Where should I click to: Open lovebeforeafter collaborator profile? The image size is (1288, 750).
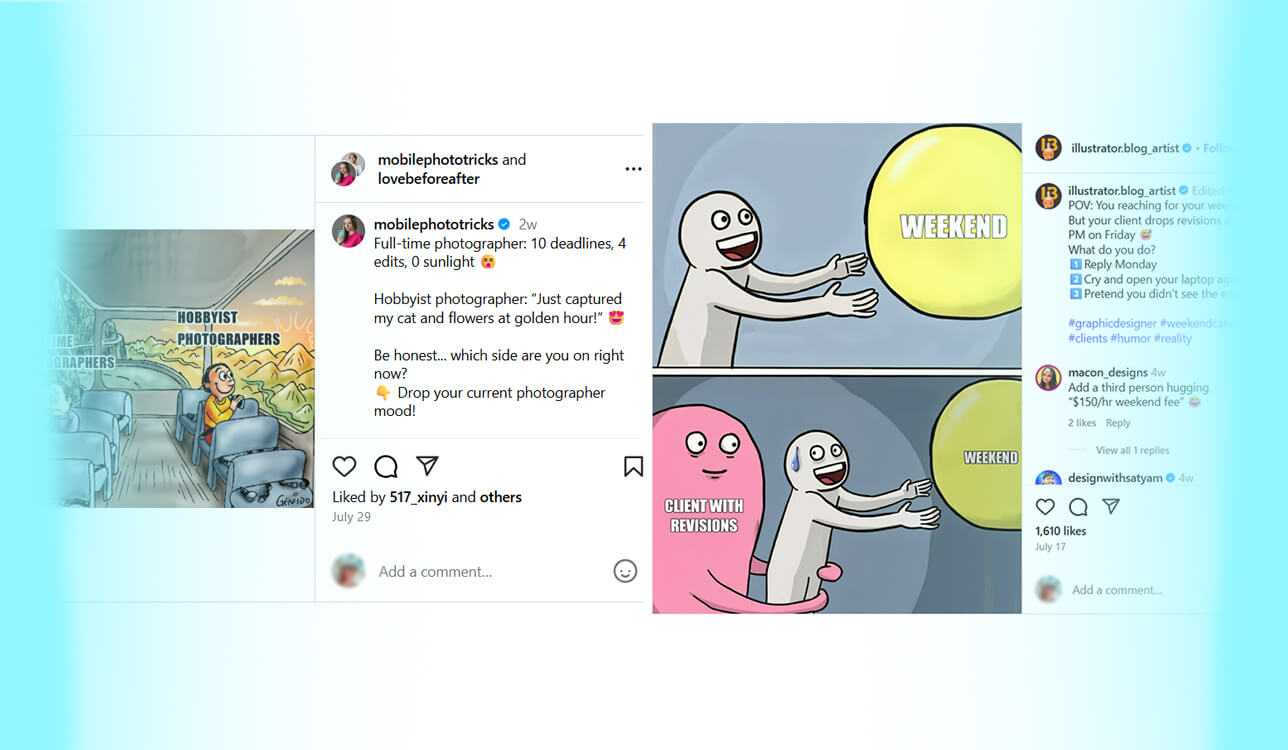pos(428,179)
